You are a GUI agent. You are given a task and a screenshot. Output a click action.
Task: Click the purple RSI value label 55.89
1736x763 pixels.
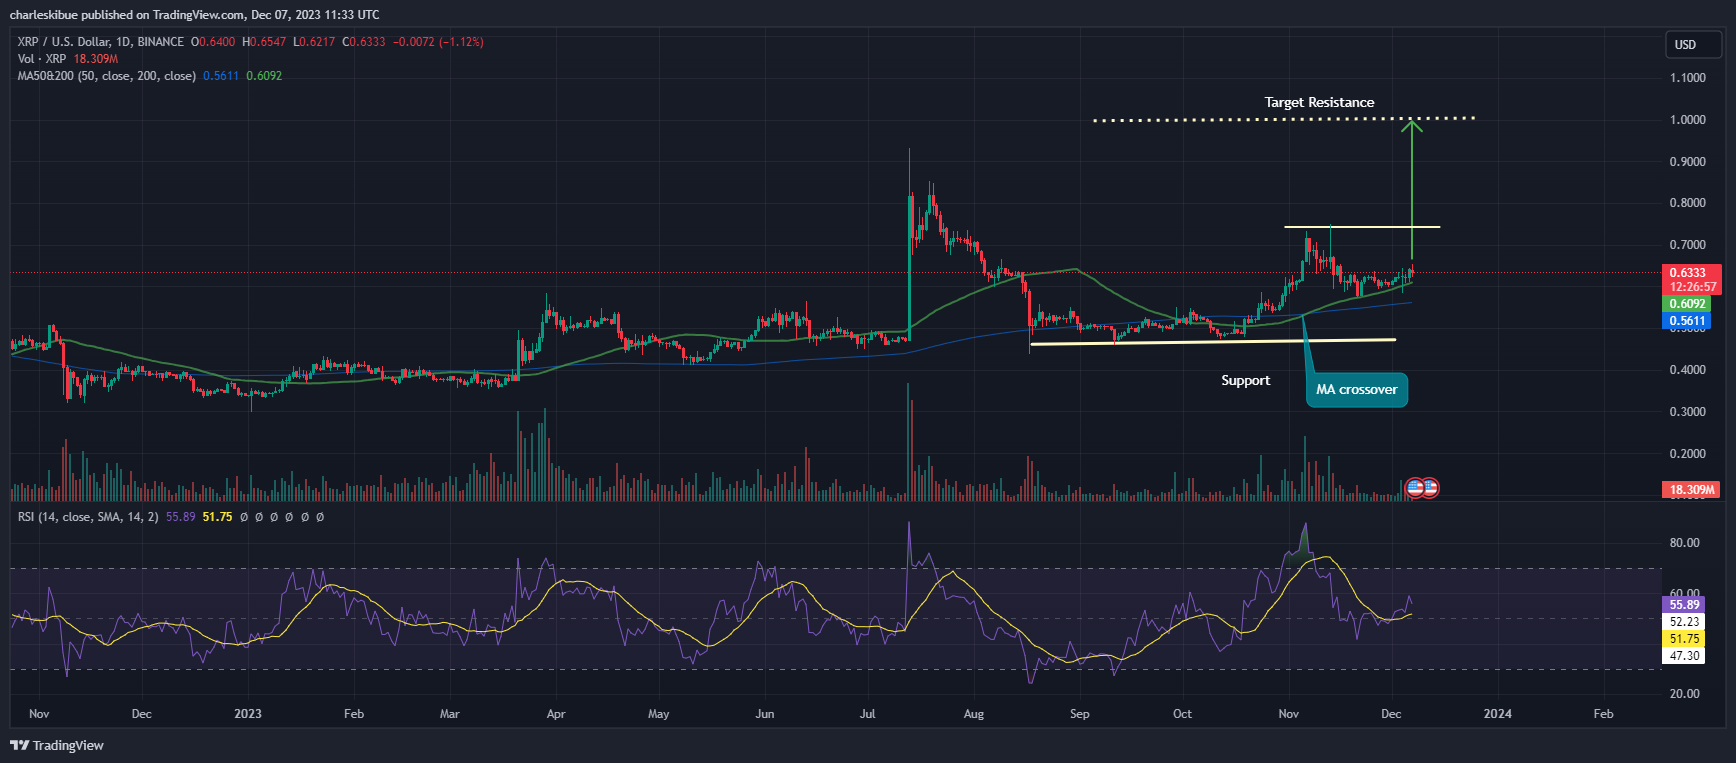(x=1685, y=604)
